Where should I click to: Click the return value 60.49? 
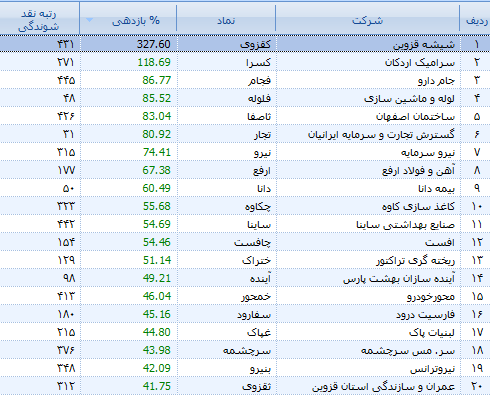pos(156,188)
